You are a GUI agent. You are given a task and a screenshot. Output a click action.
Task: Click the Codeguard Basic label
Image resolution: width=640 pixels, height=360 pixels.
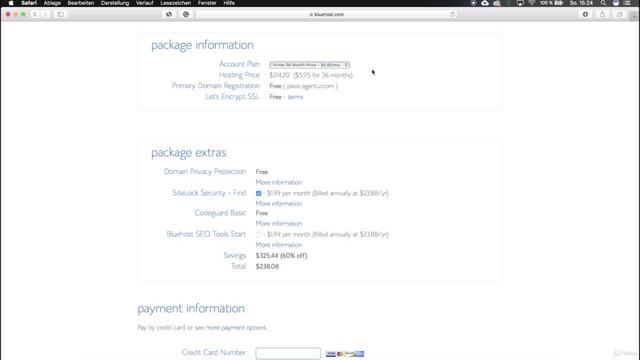220,213
